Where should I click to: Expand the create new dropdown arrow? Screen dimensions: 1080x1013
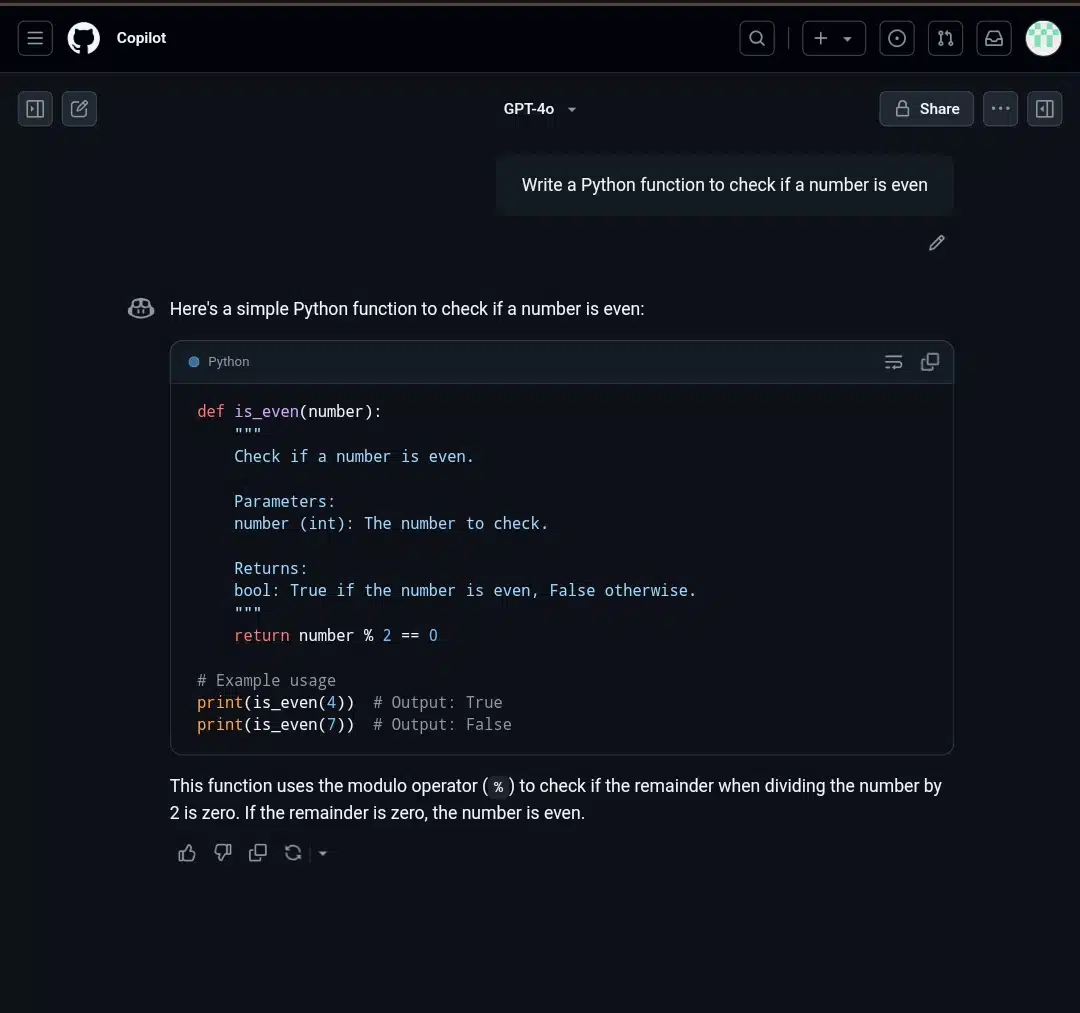tap(848, 39)
